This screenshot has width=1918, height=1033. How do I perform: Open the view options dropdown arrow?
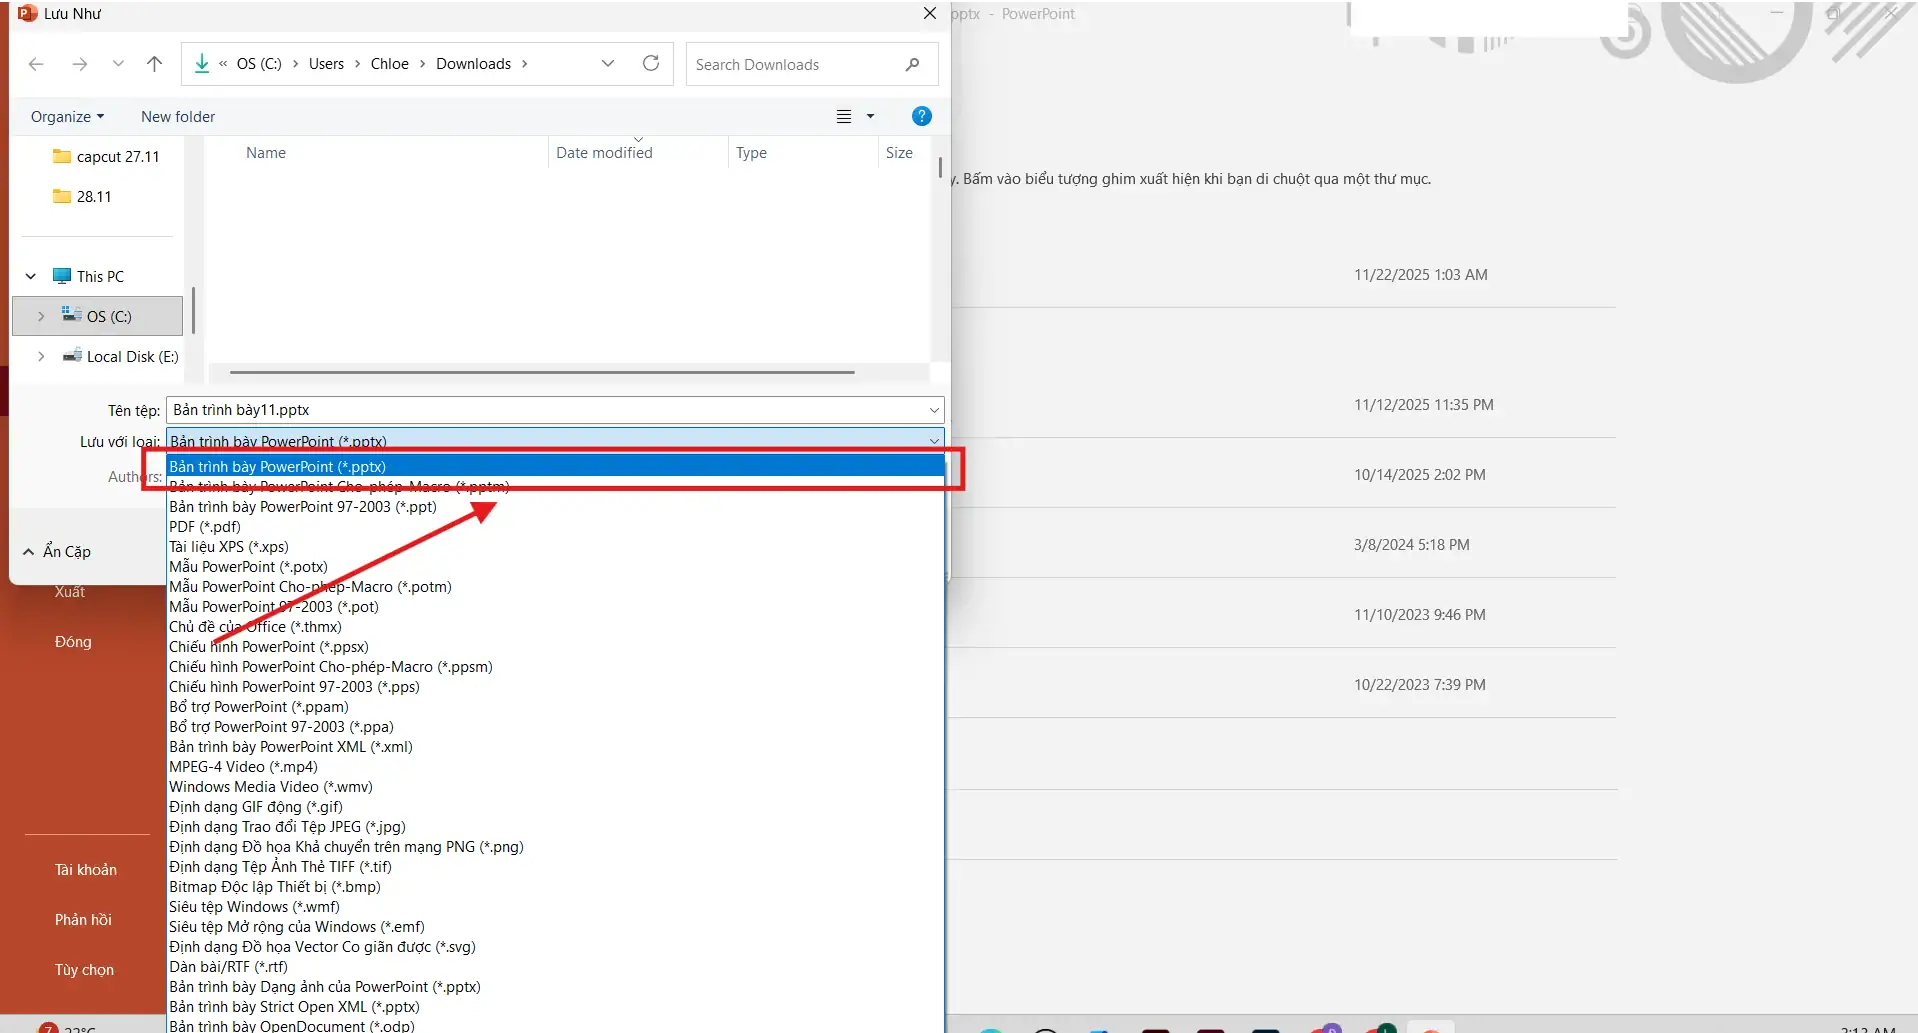(x=869, y=115)
